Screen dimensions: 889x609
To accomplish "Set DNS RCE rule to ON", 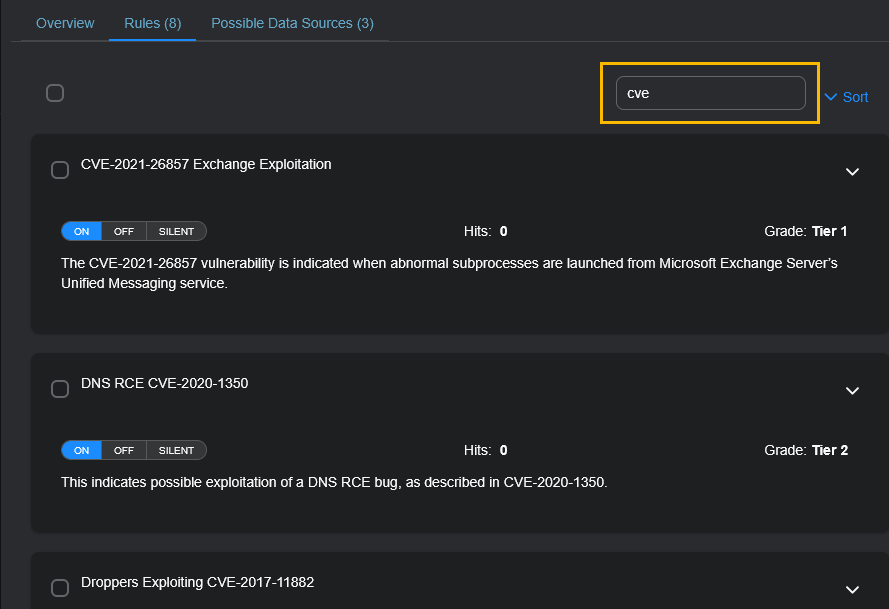I will point(82,450).
